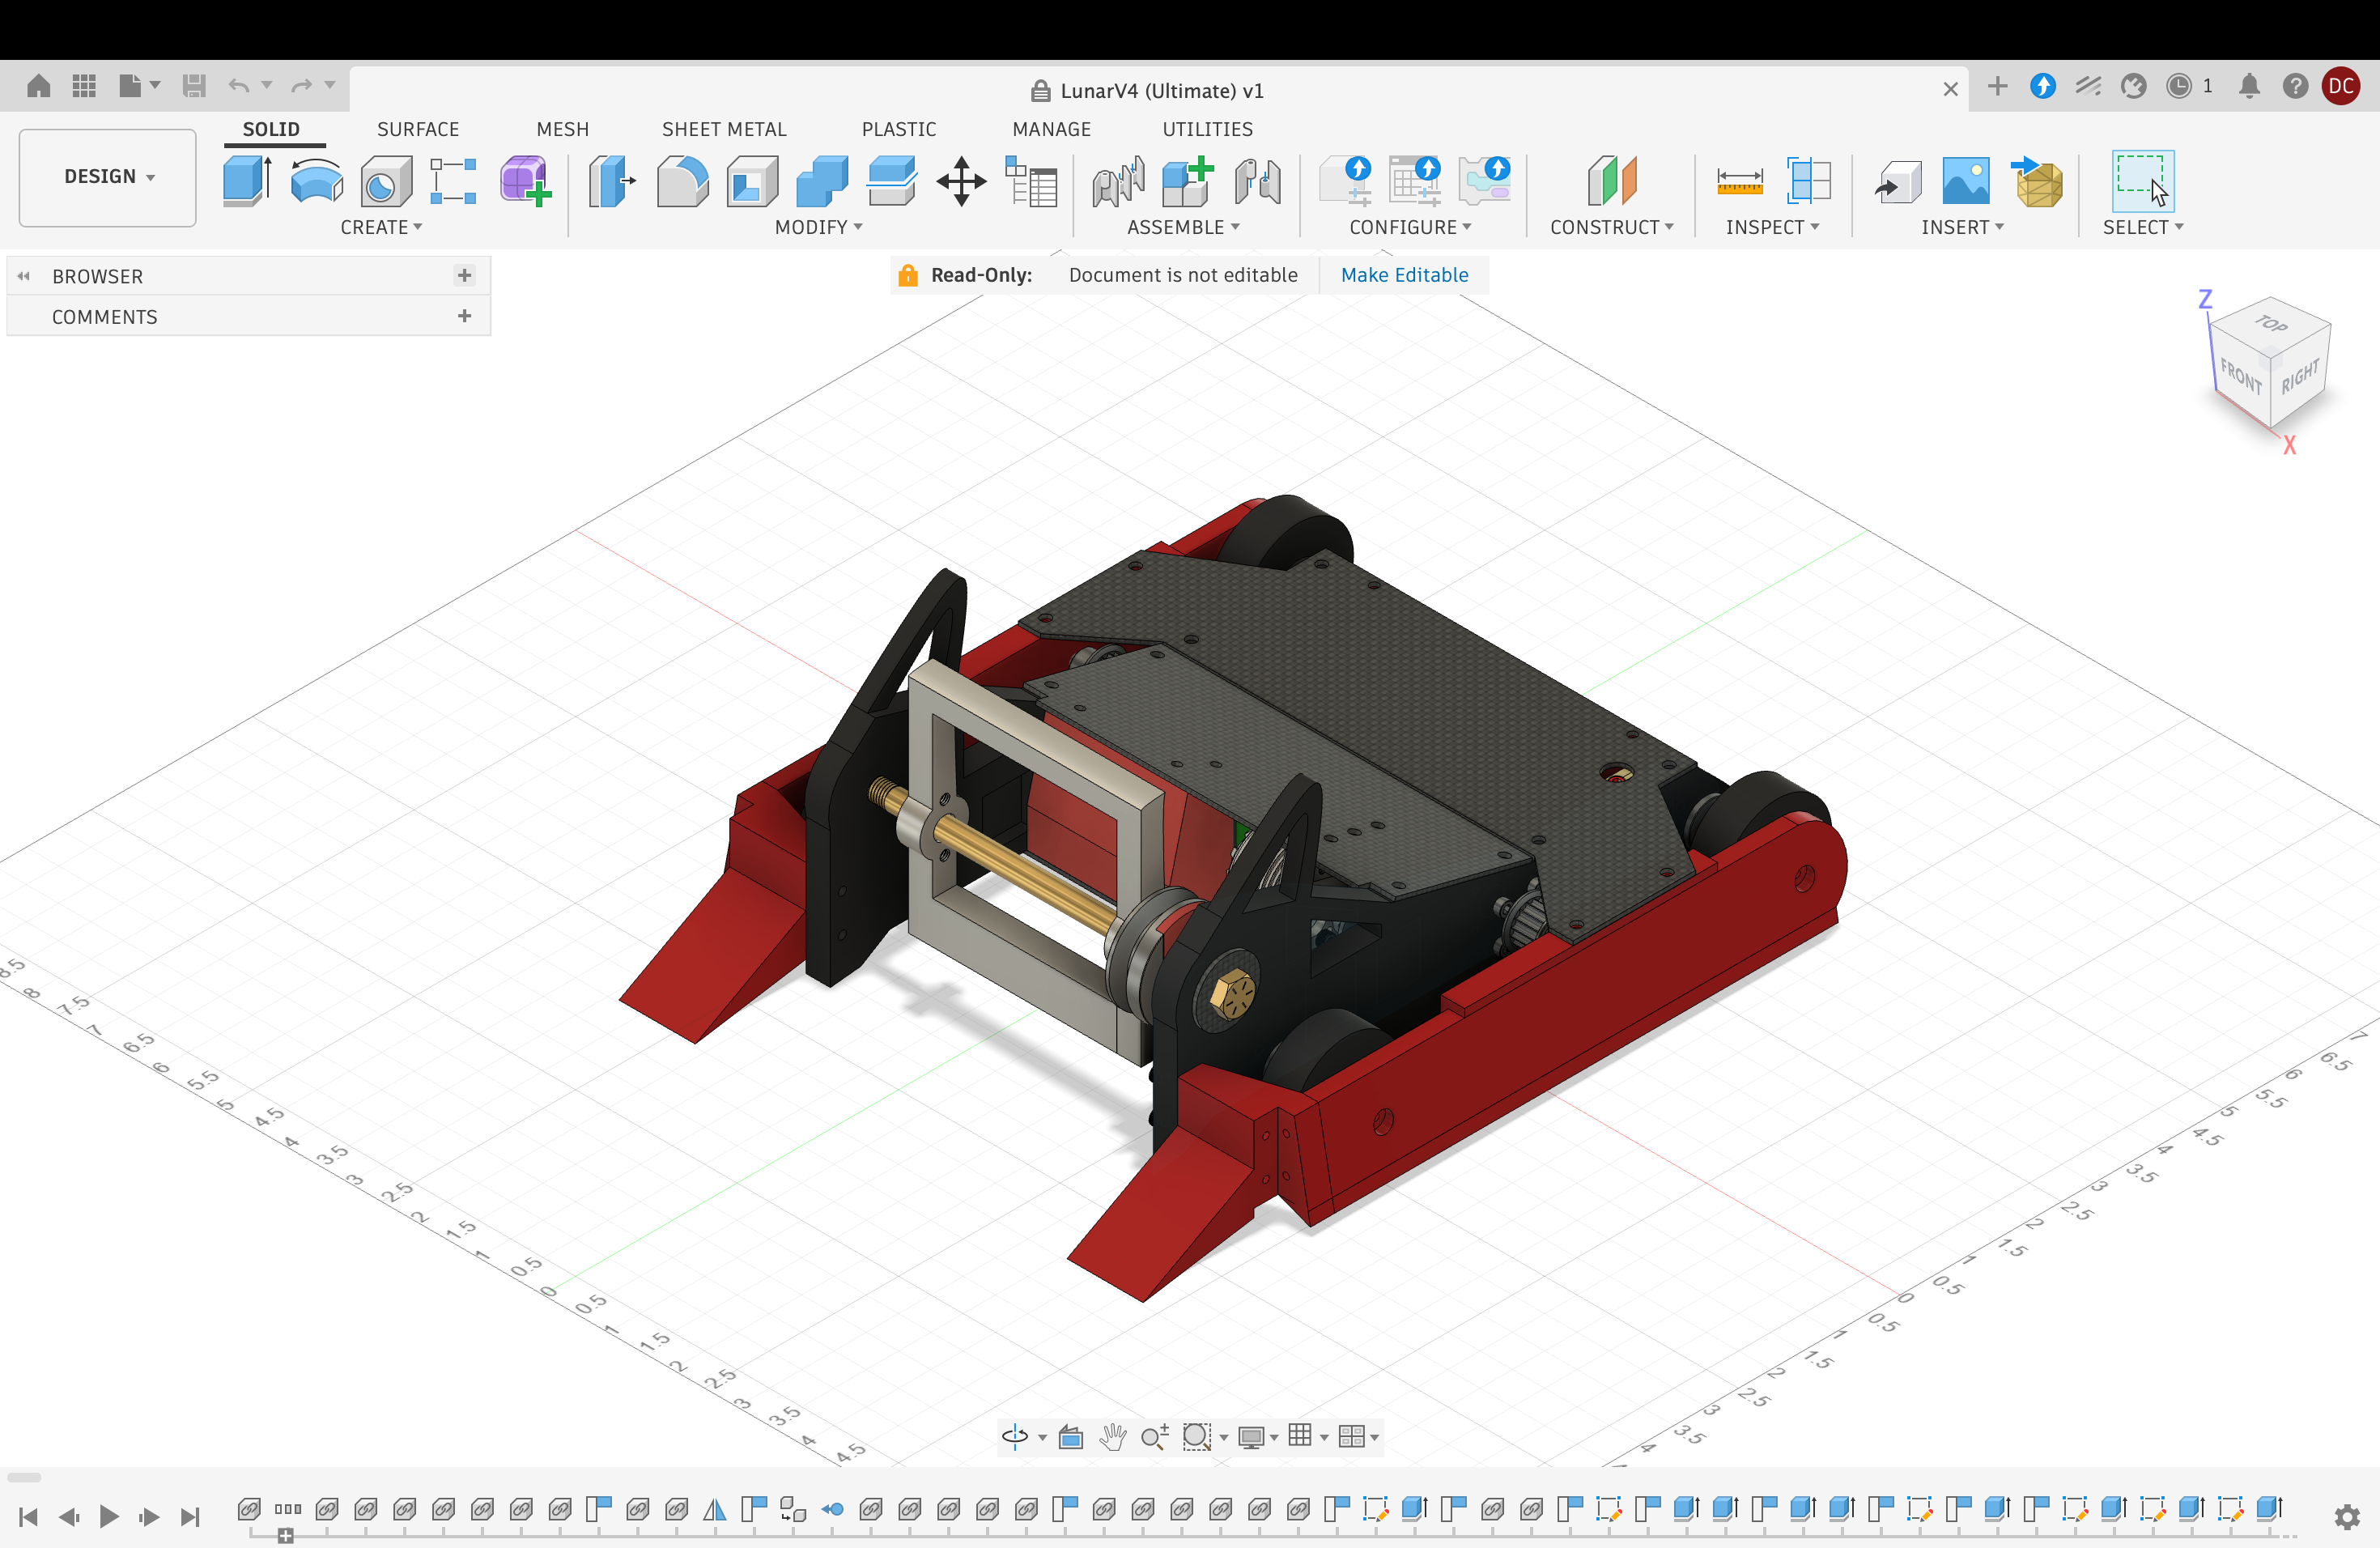Switch to the UTILITIES tab

tap(1207, 129)
